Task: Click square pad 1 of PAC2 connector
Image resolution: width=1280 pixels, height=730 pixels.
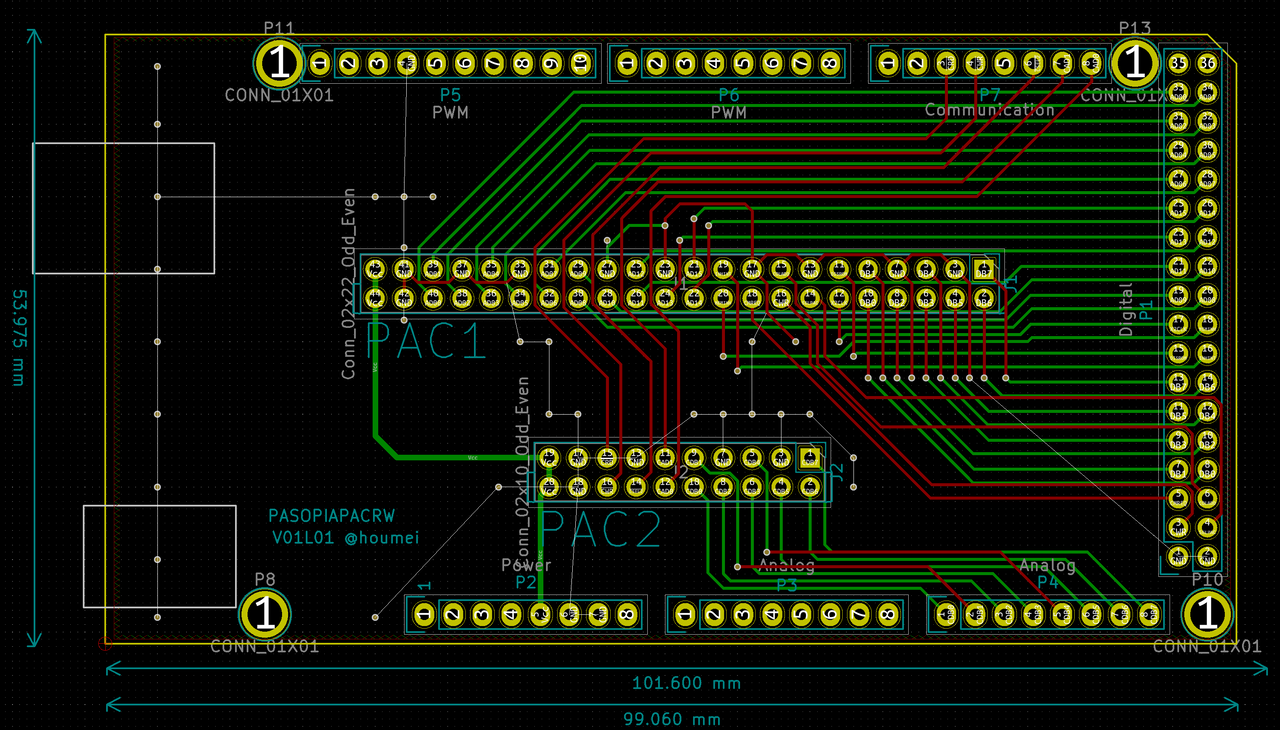Action: click(x=809, y=458)
